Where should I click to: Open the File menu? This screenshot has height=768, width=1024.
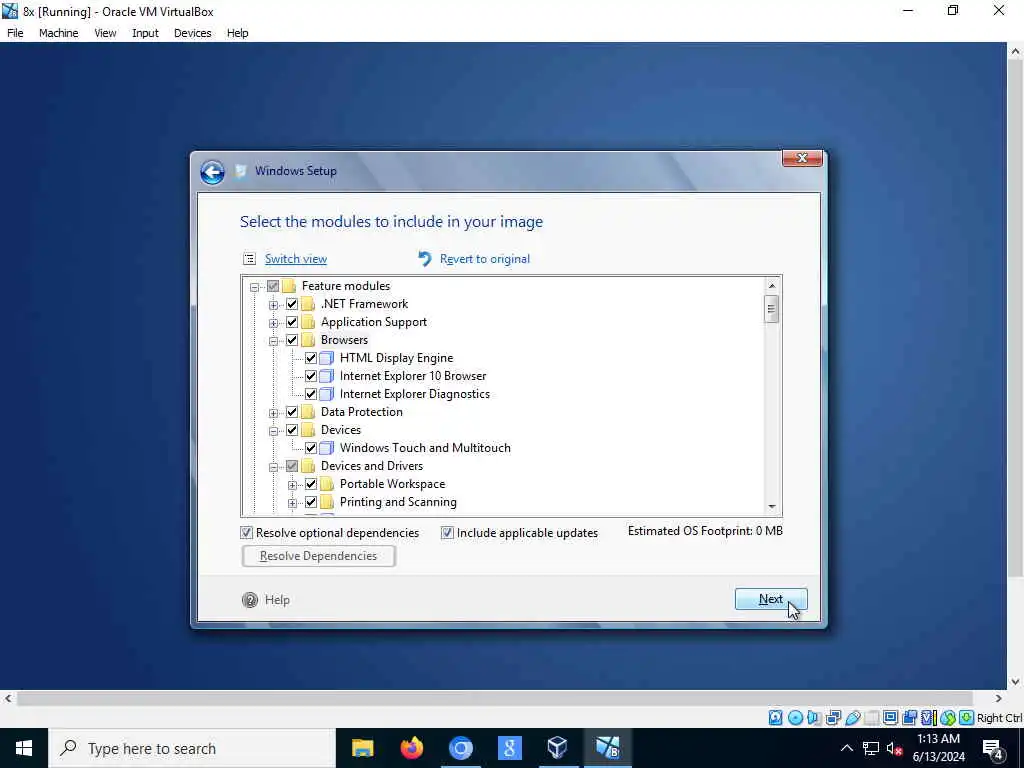click(15, 33)
